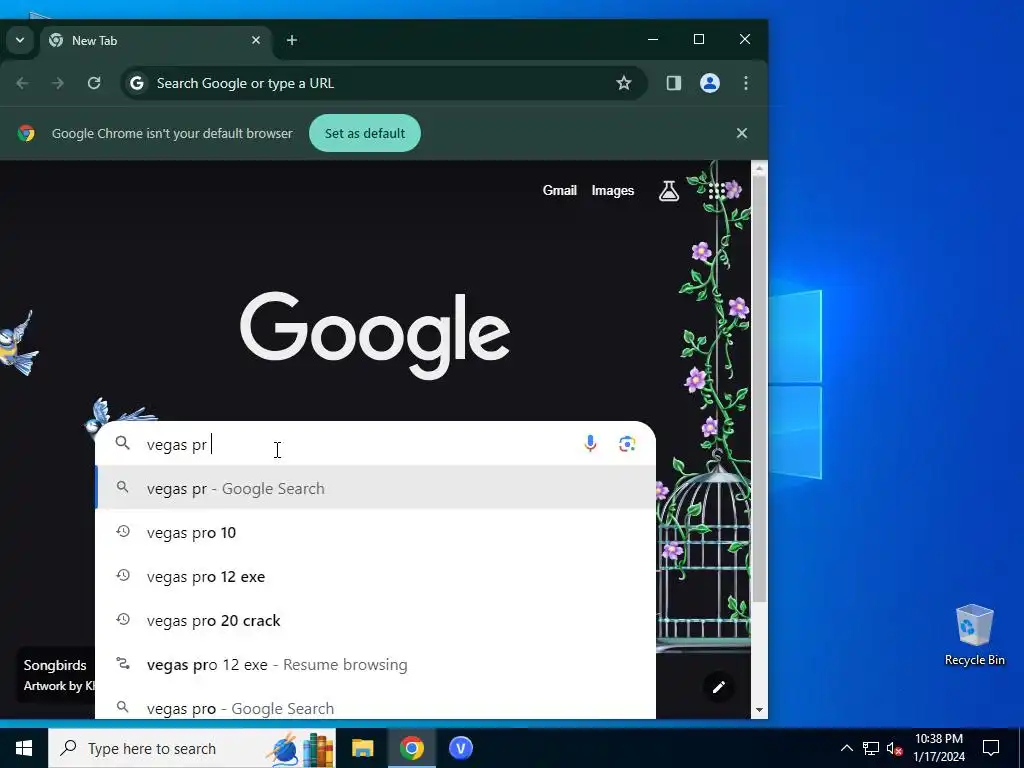This screenshot has height=768, width=1024.
Task: Select the Recycle Bin desktop icon
Action: click(x=974, y=635)
